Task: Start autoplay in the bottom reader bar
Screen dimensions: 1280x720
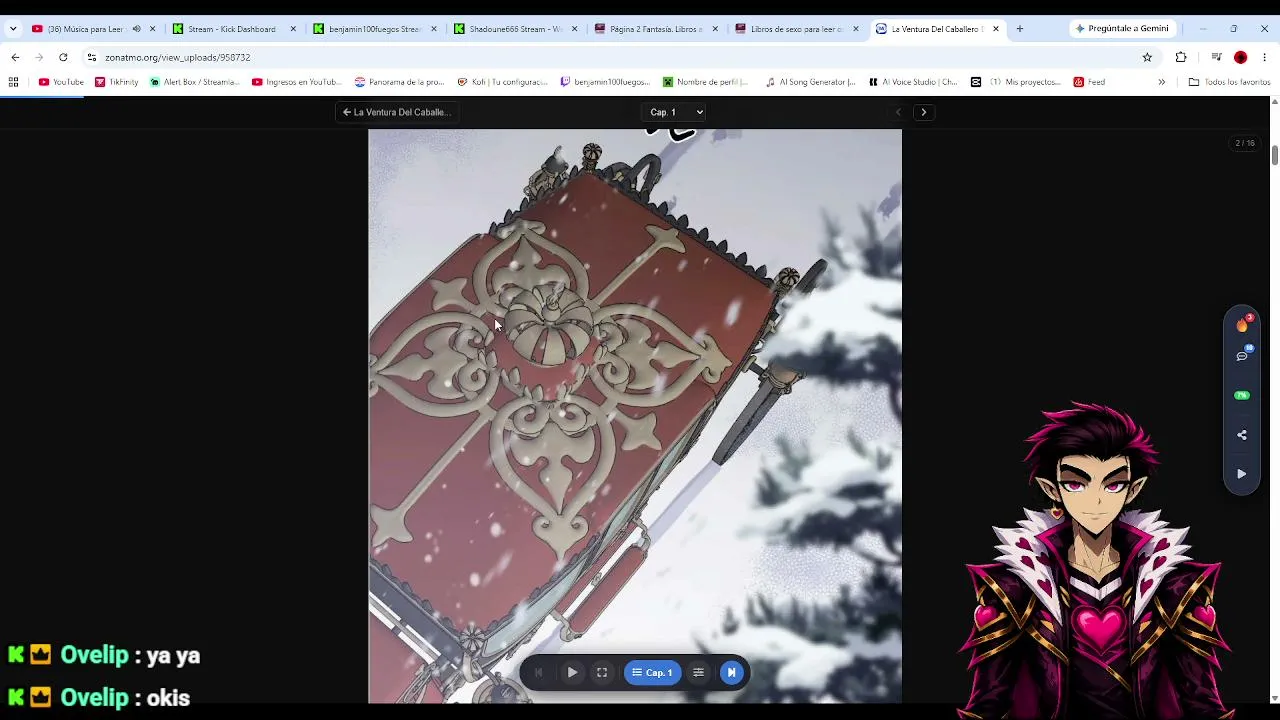Action: (572, 673)
